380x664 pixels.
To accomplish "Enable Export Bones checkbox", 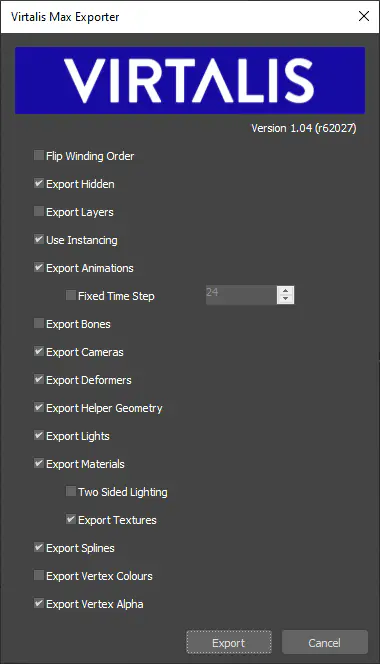I will 39,324.
